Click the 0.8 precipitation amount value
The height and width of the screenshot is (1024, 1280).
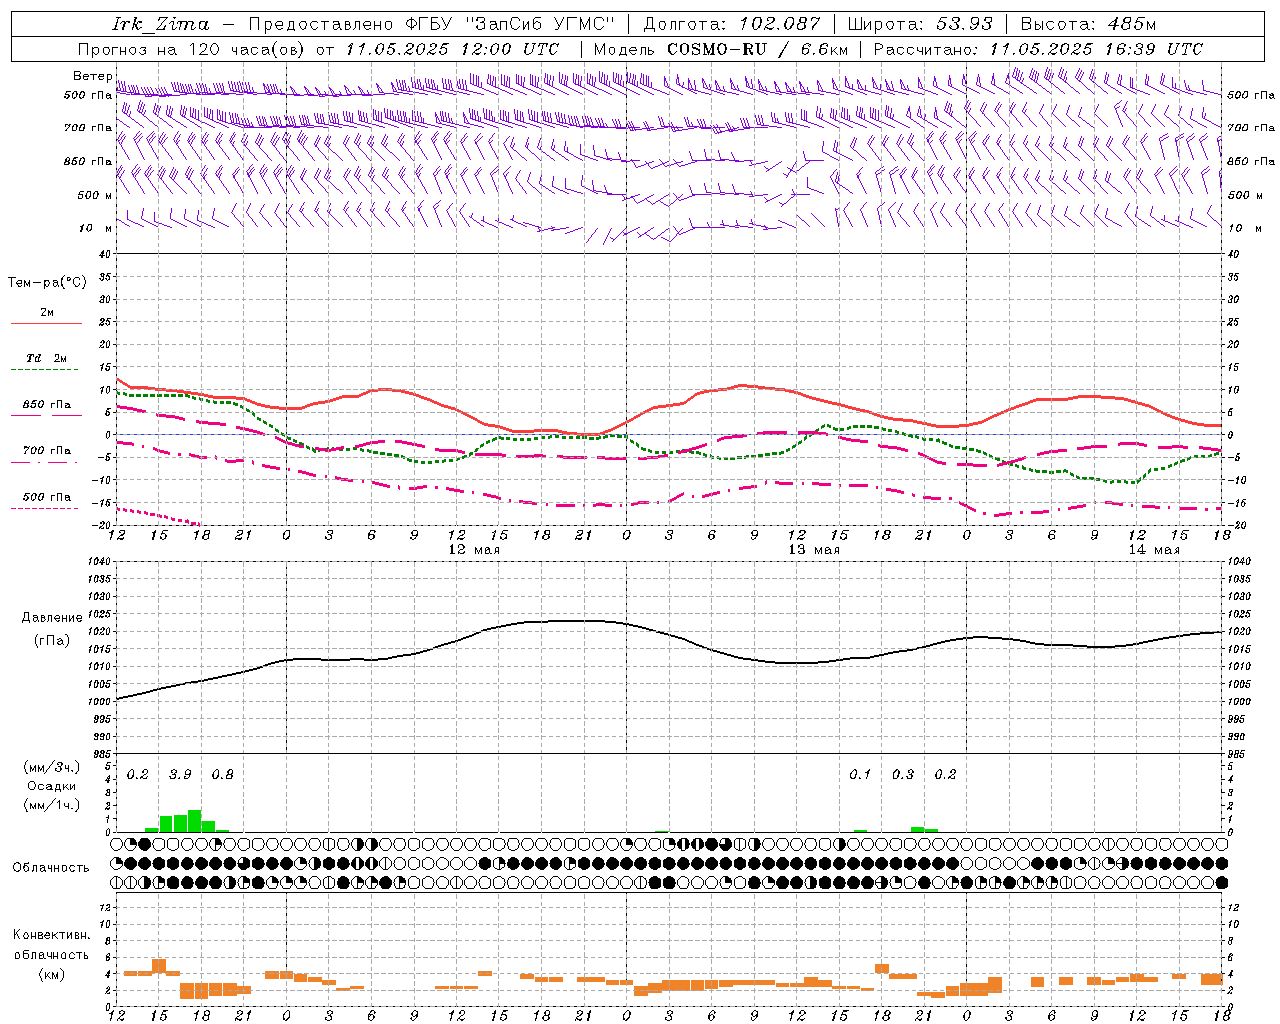[x=223, y=774]
